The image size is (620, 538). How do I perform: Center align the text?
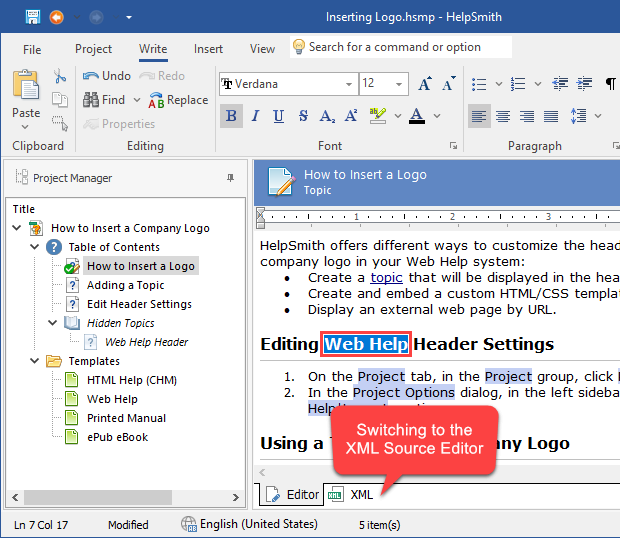coord(503,116)
